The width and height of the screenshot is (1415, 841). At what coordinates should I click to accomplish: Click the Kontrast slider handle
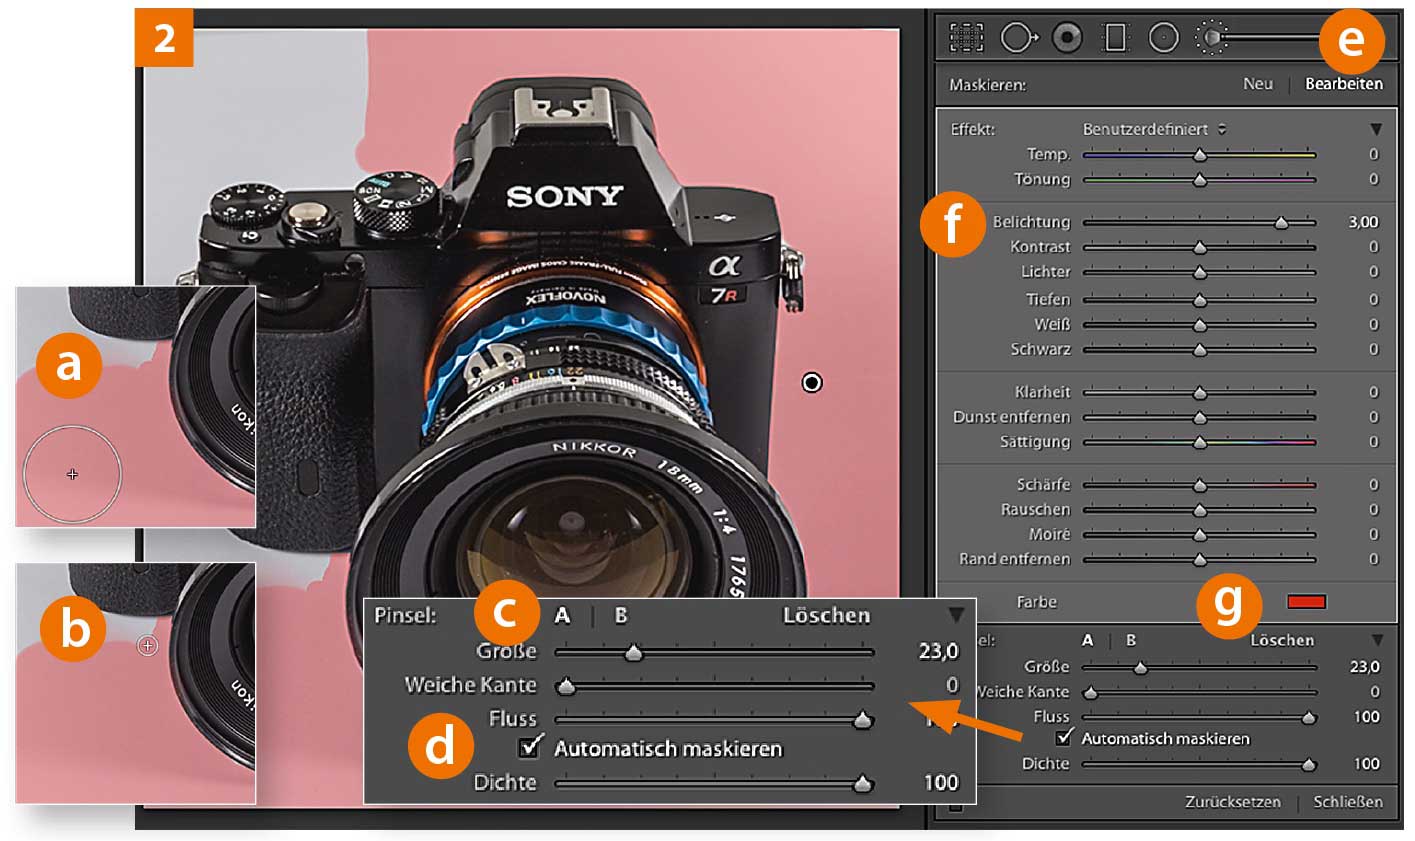1200,247
